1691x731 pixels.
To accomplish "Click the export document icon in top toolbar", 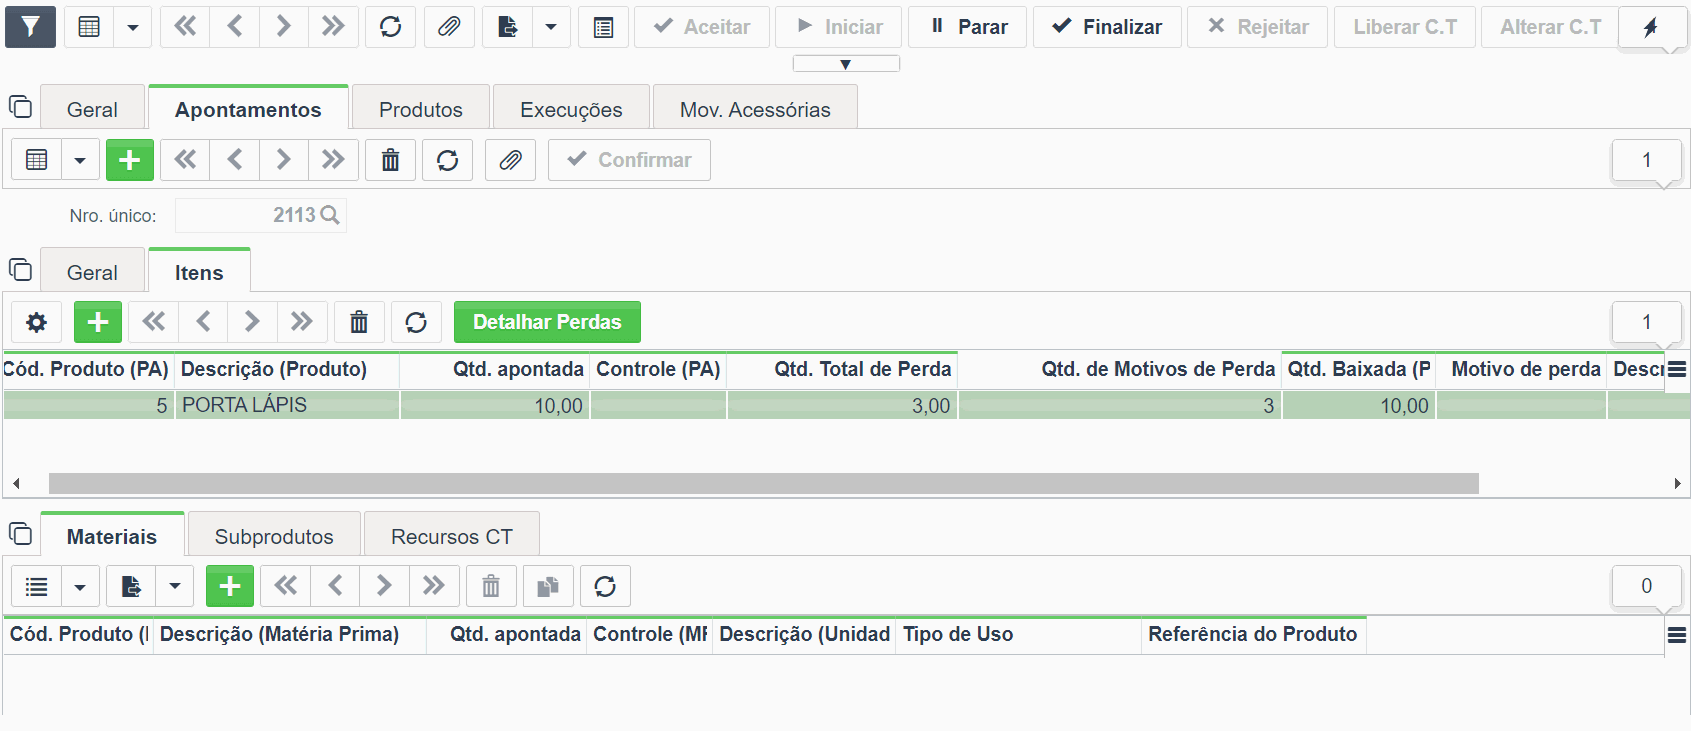I will 507,27.
